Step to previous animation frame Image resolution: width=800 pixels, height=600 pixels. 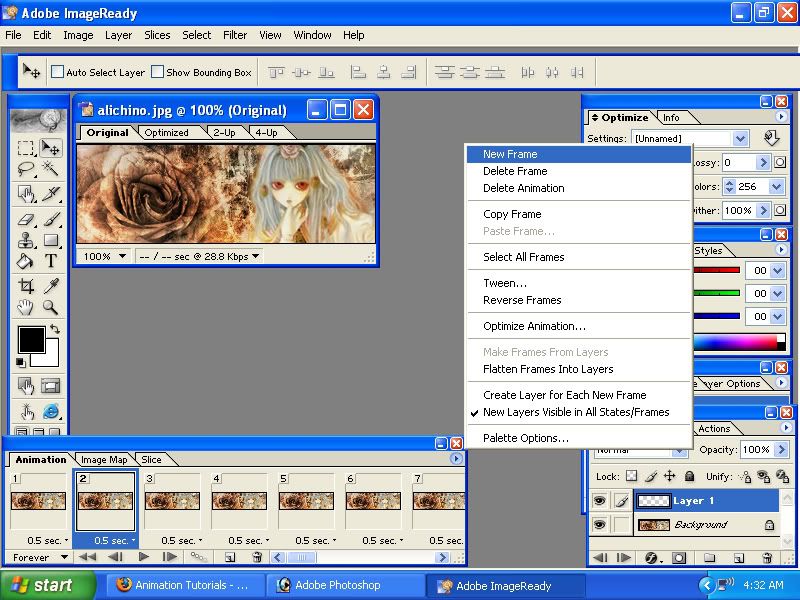[115, 557]
